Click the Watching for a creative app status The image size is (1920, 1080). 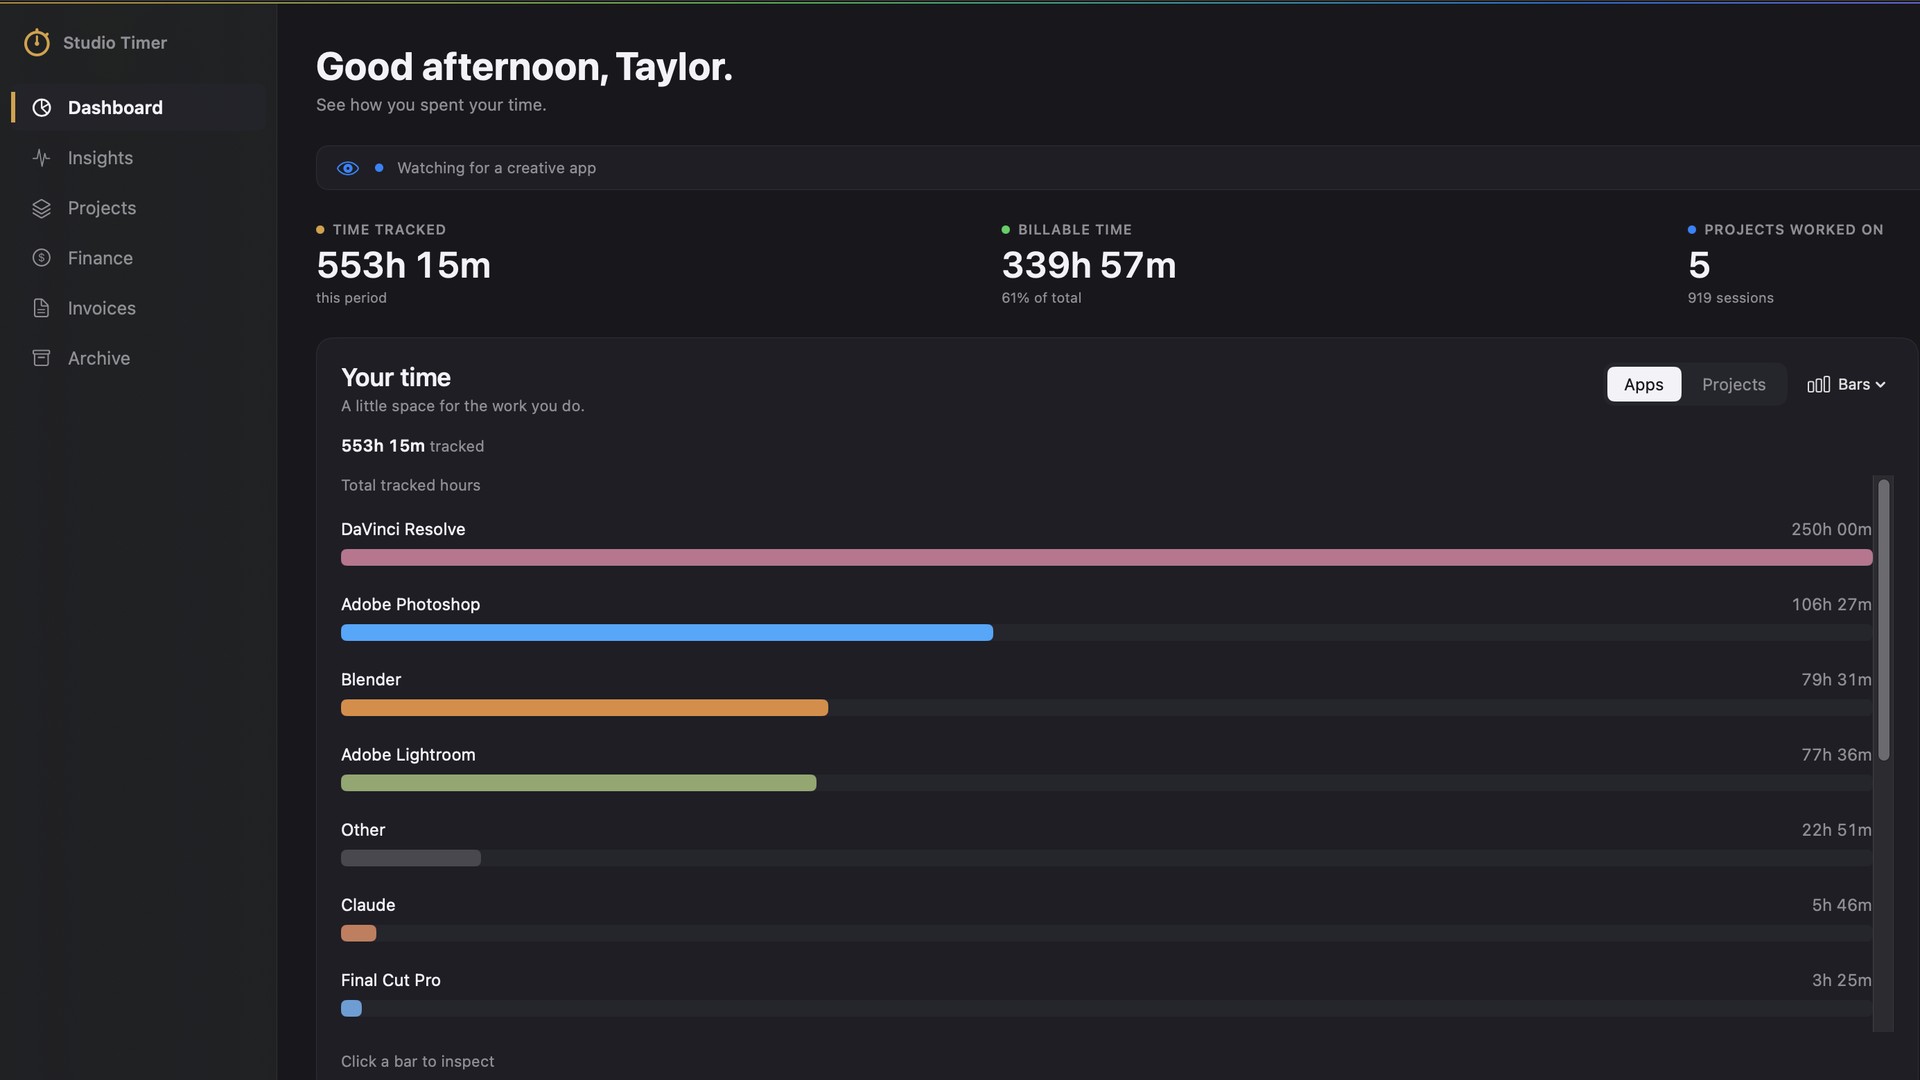[x=496, y=168]
